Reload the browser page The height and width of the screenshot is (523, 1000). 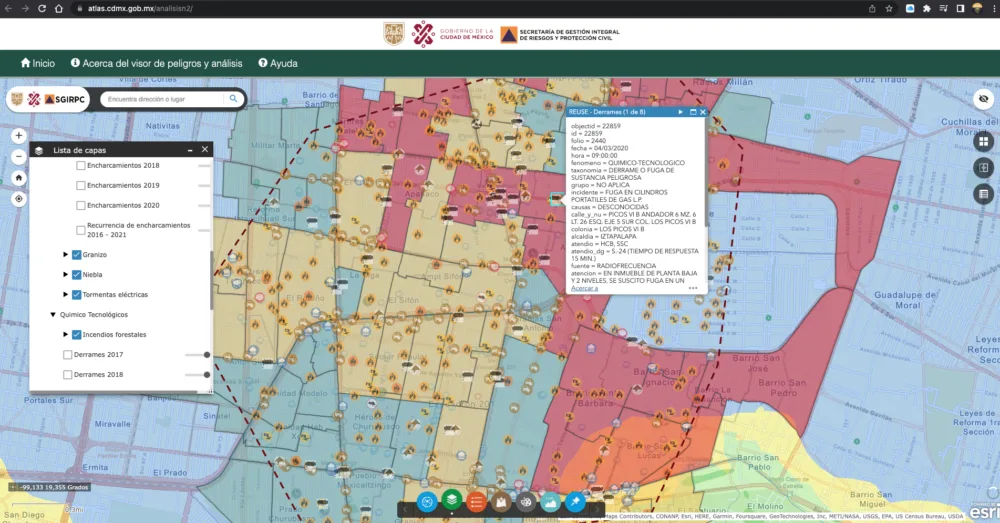pos(41,8)
